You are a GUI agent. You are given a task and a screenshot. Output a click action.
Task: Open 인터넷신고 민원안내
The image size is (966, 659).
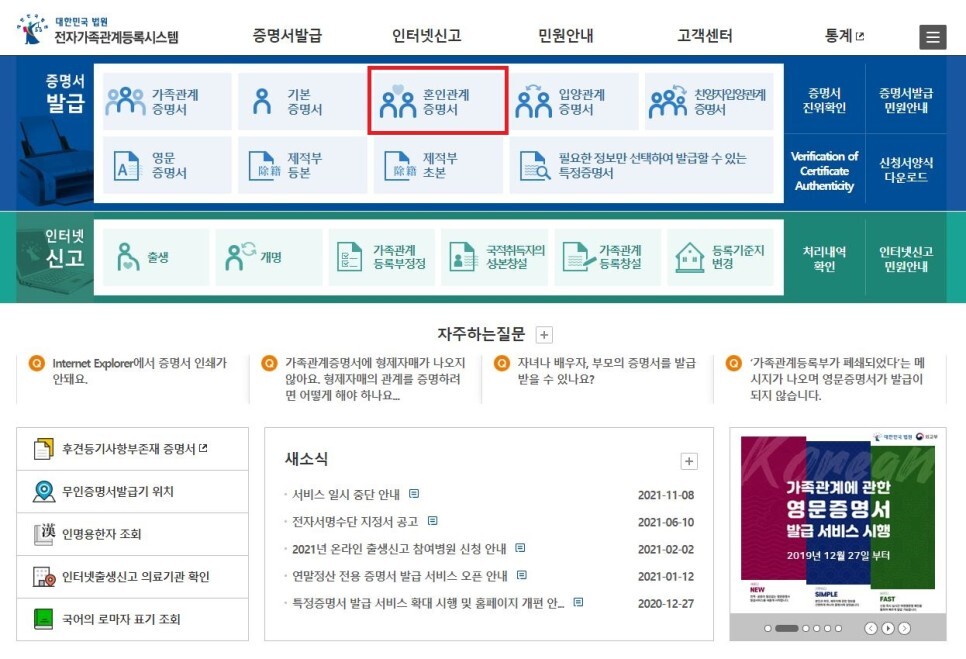906,259
